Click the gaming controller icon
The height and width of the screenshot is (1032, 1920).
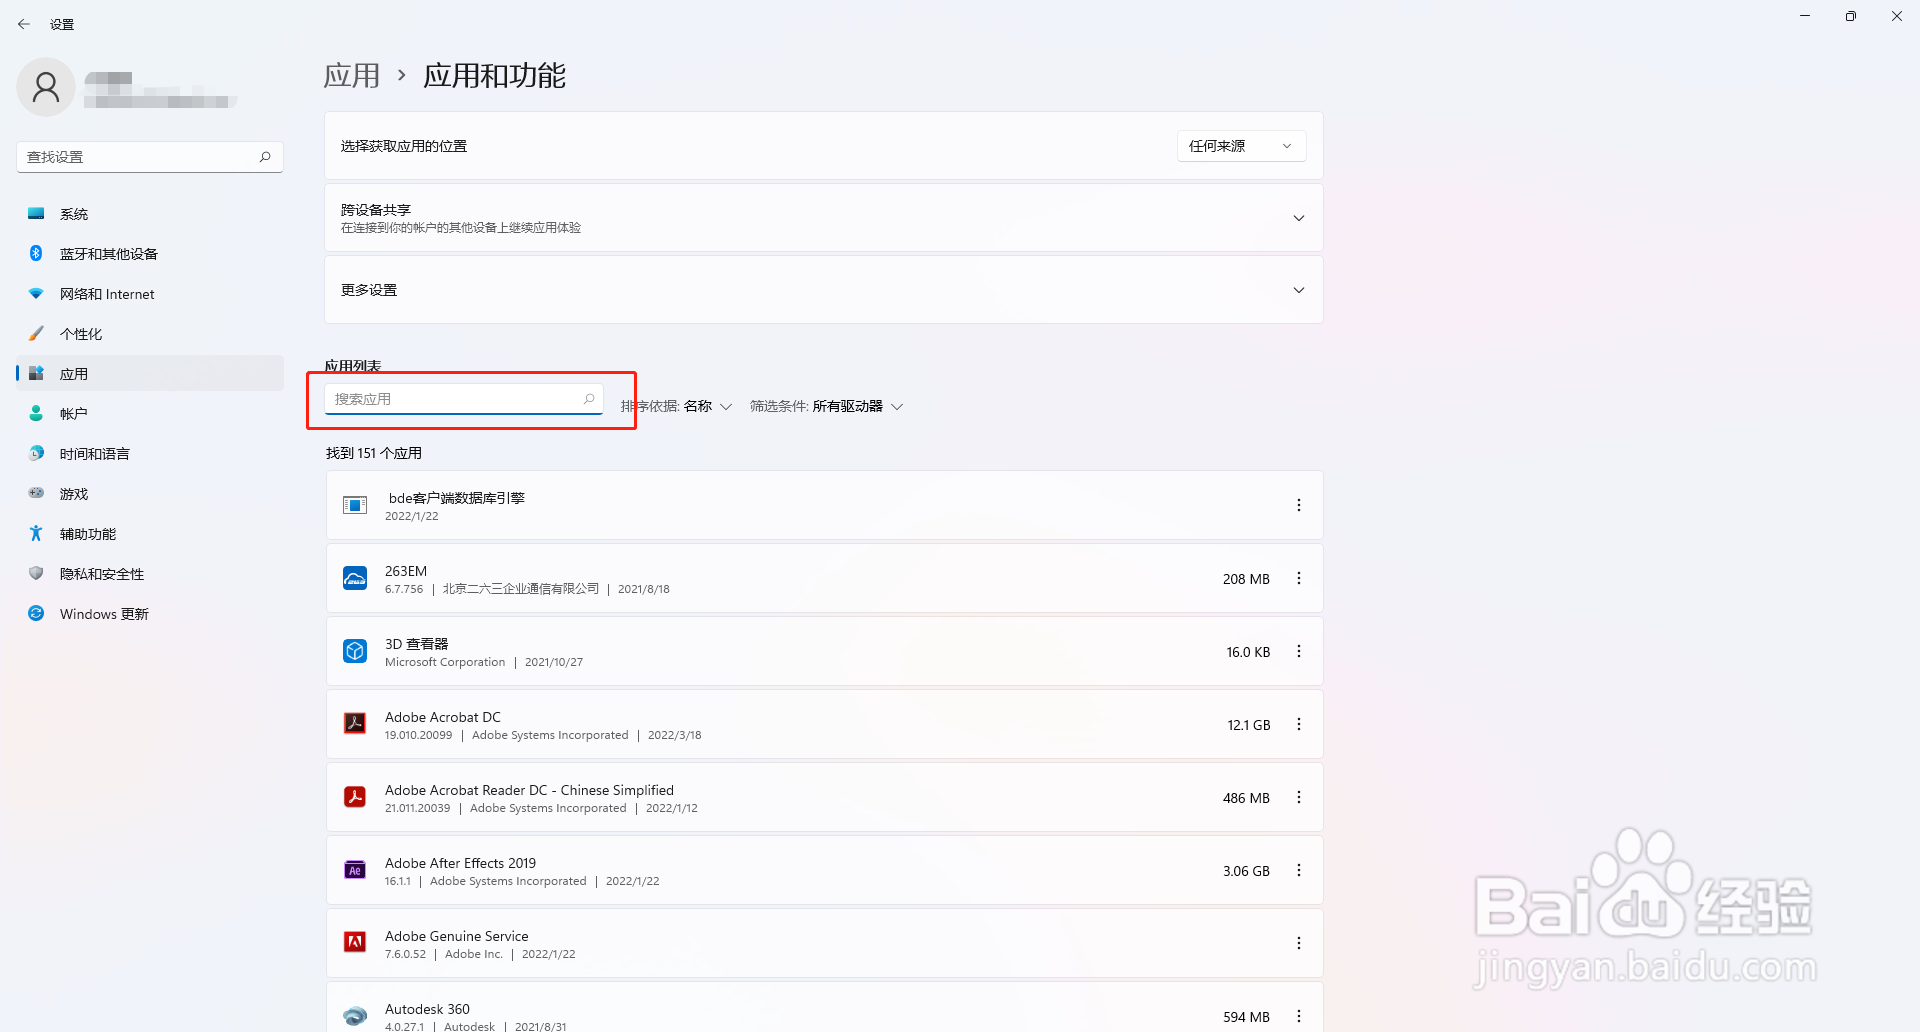[x=36, y=493]
